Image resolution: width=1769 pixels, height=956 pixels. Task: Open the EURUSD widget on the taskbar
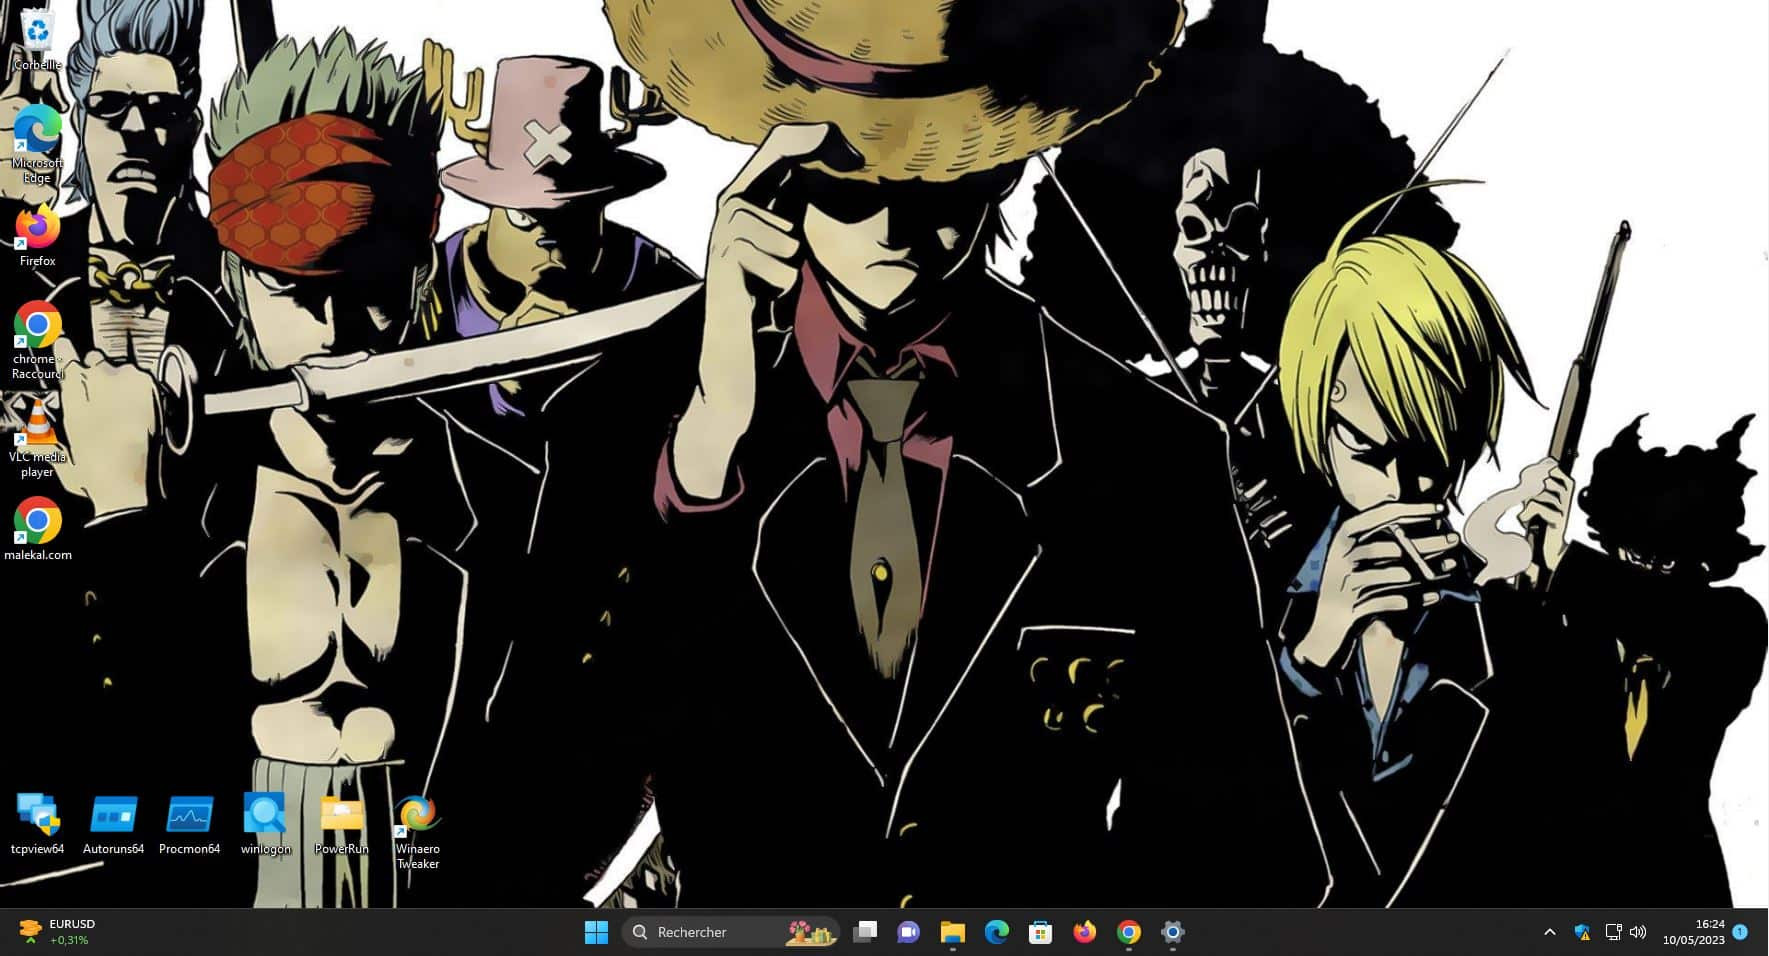[58, 932]
